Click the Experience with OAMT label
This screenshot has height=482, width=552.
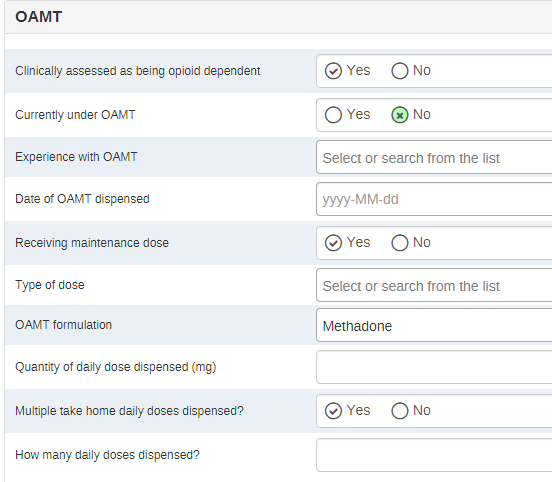(x=76, y=157)
